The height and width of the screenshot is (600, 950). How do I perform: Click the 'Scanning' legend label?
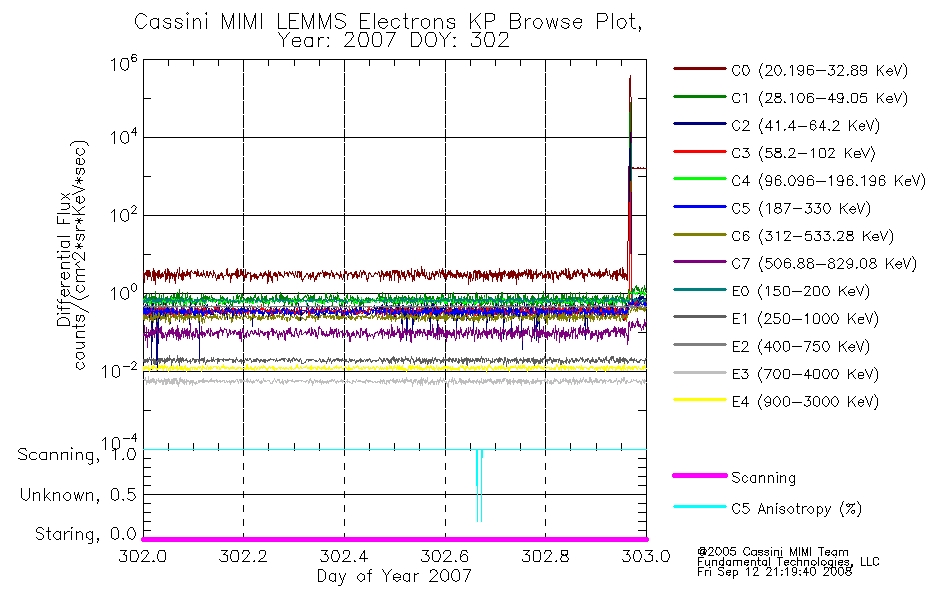coord(763,478)
